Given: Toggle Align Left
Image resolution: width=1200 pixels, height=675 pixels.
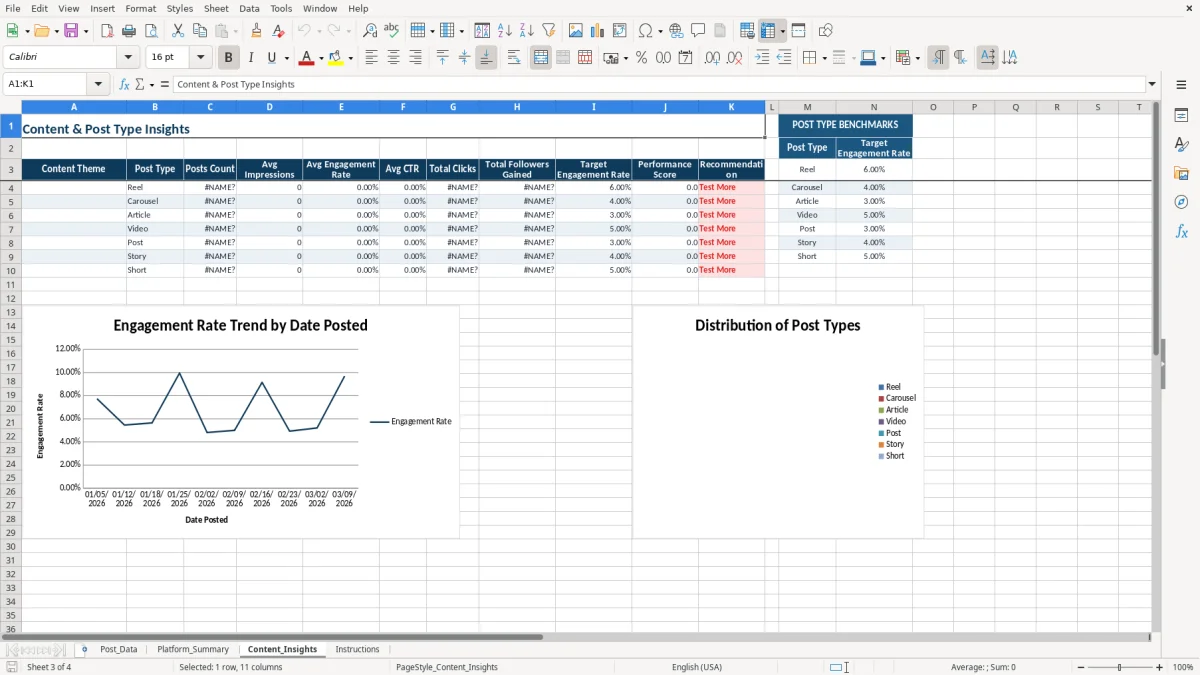Looking at the screenshot, I should coord(372,58).
